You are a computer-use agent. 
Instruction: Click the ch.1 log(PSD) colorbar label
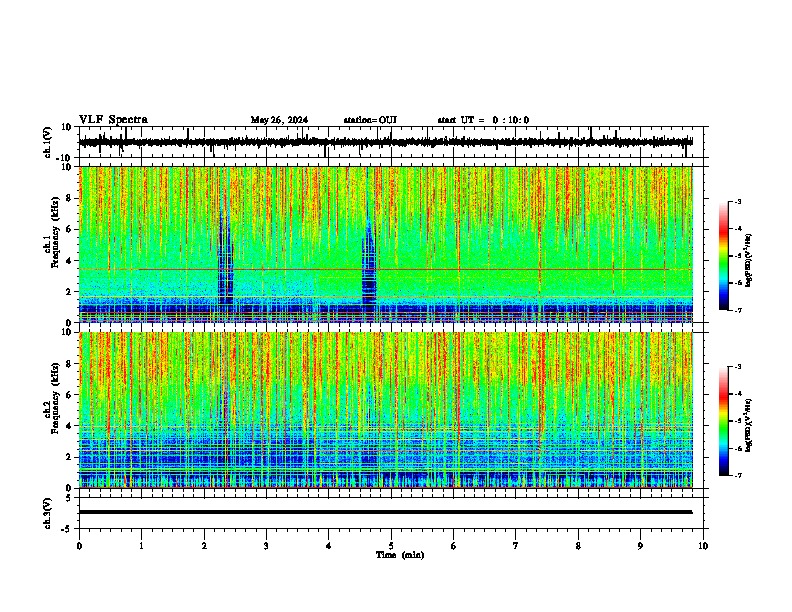coord(748,260)
